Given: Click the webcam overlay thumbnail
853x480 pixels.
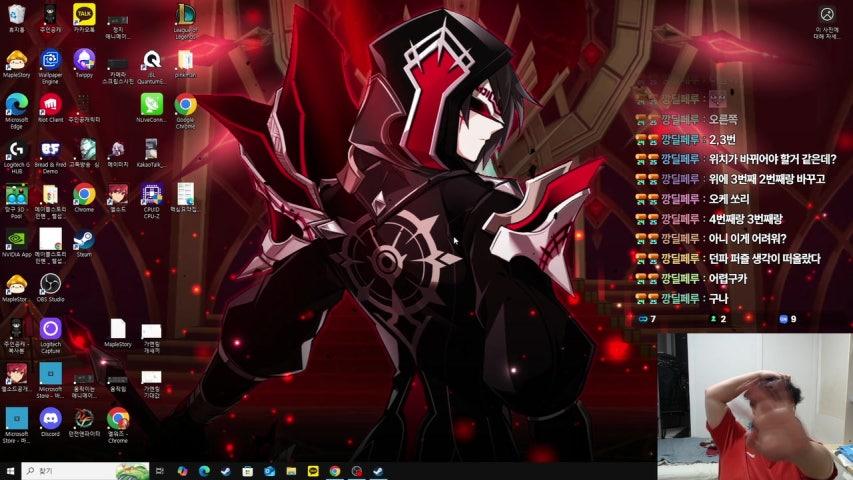Looking at the screenshot, I should click(x=755, y=407).
